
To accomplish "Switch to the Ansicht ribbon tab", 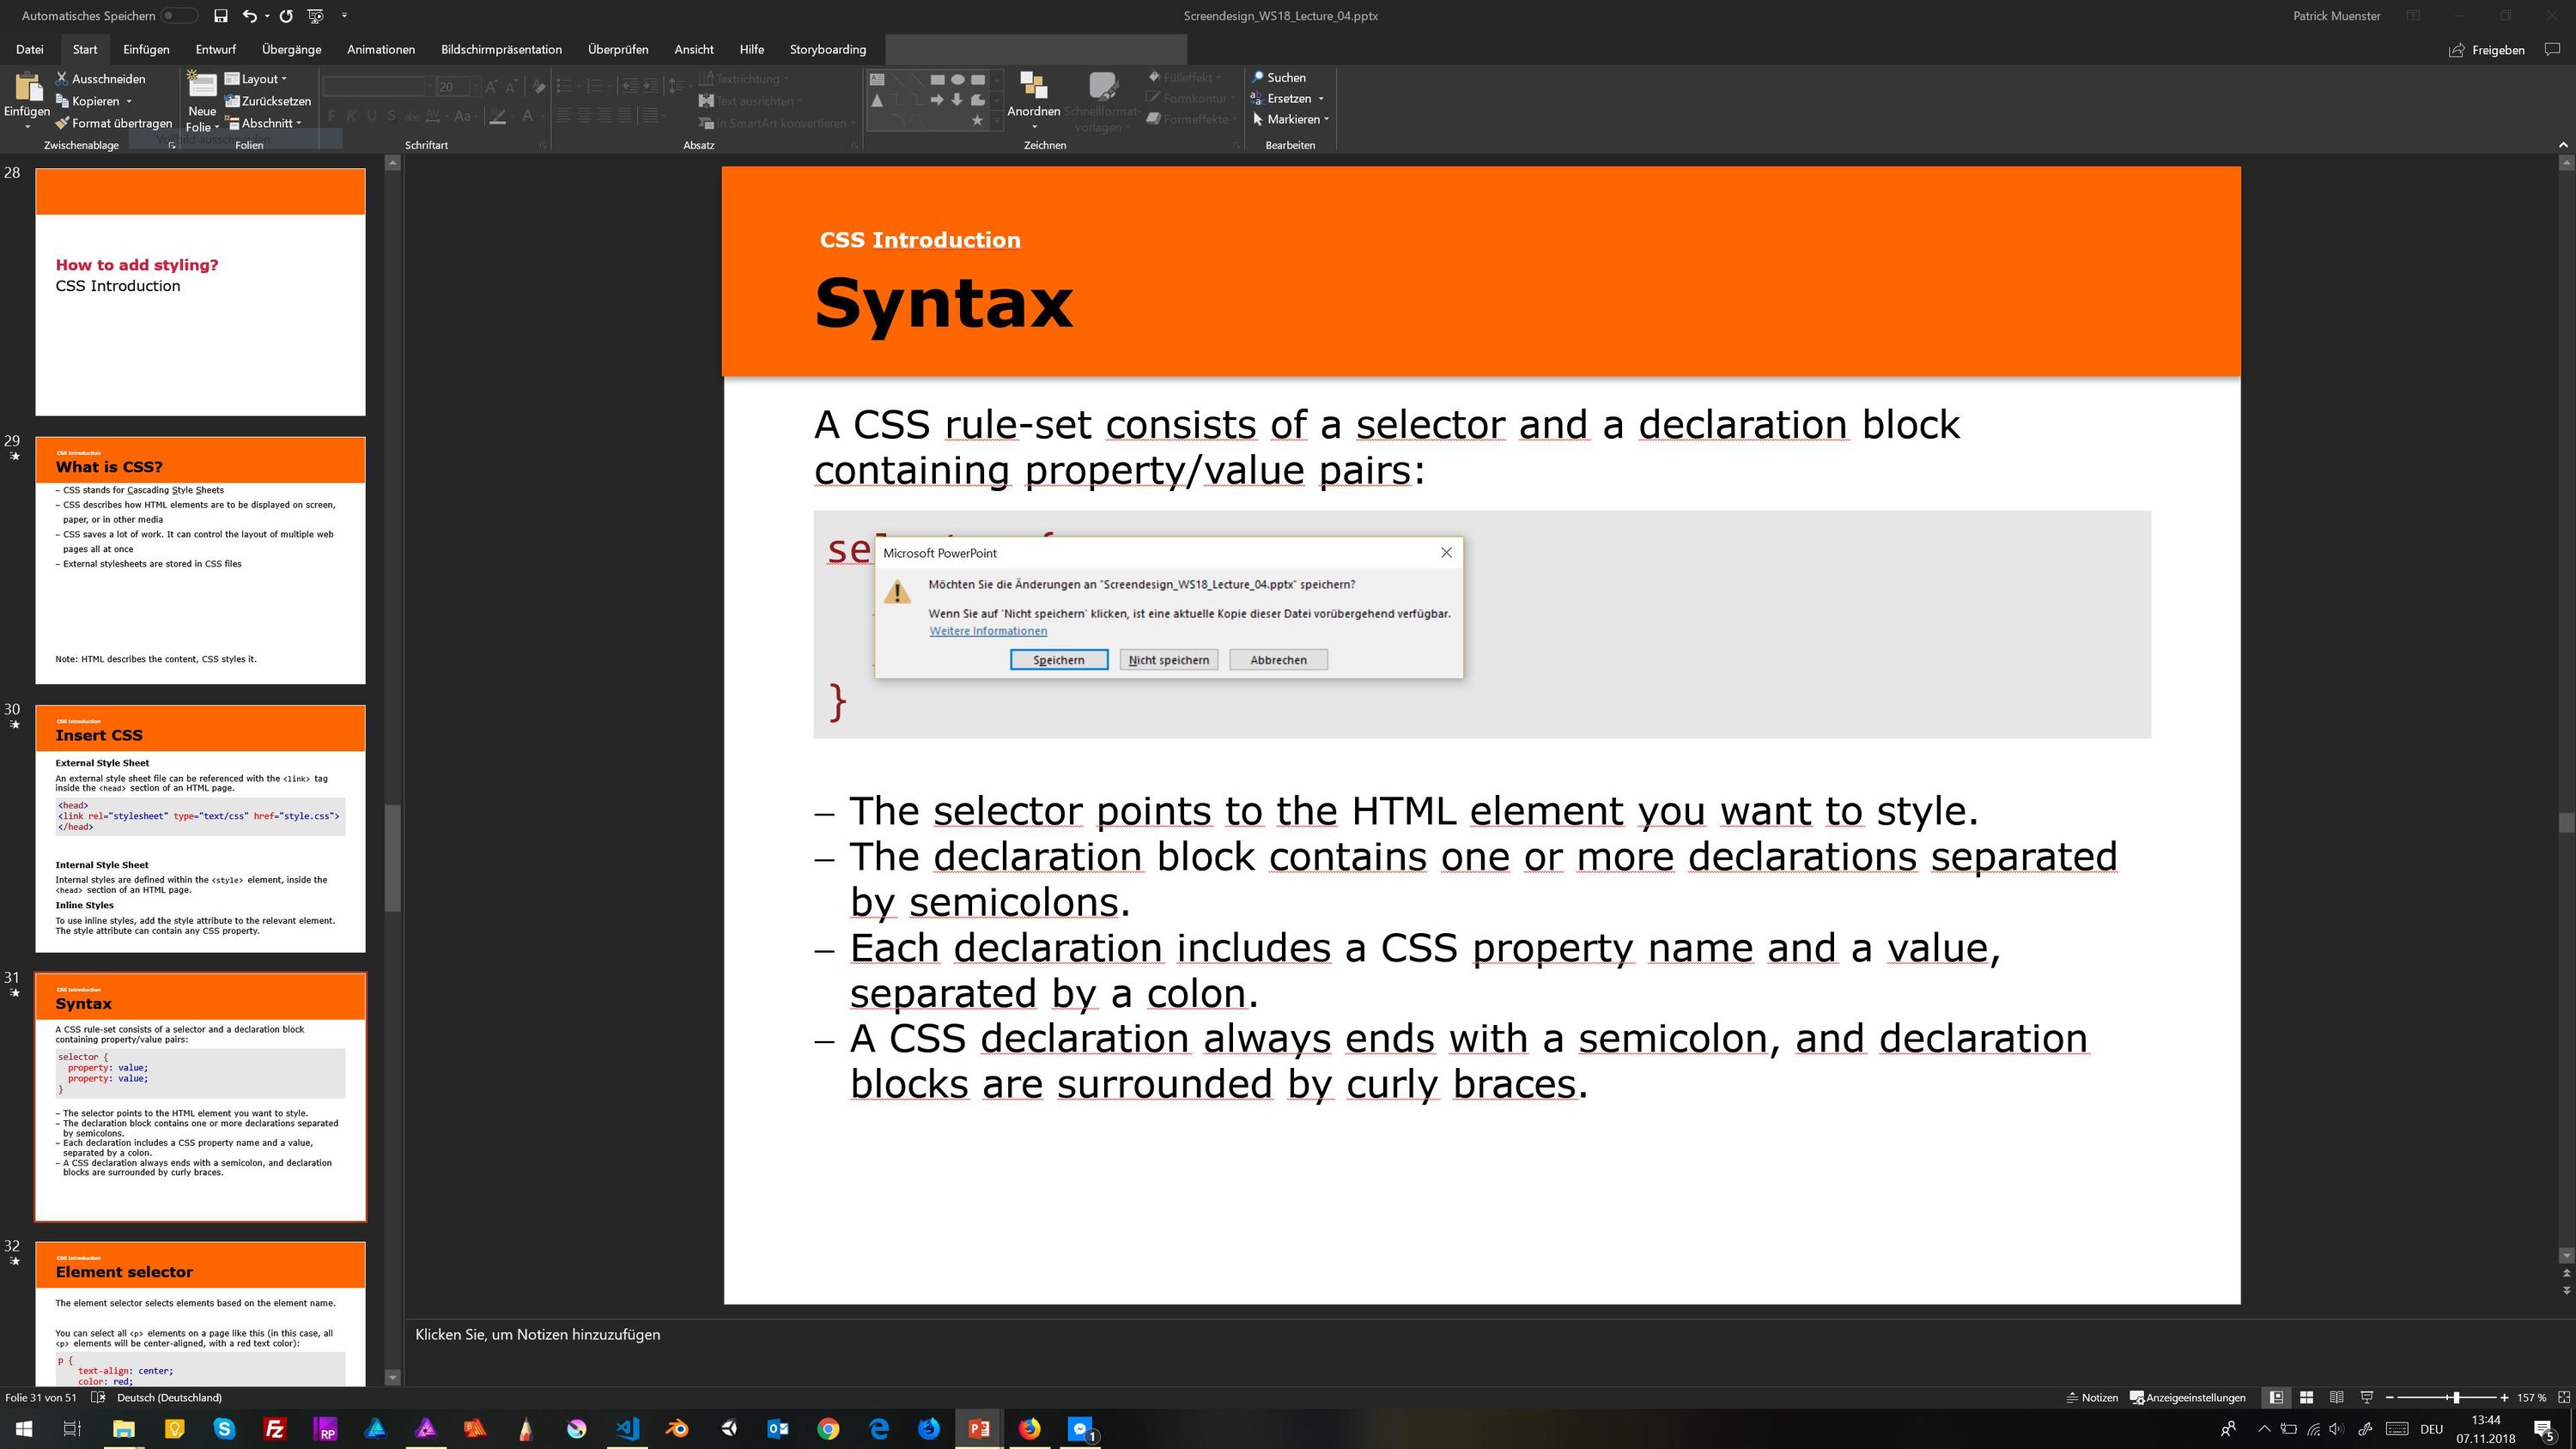I will [693, 49].
